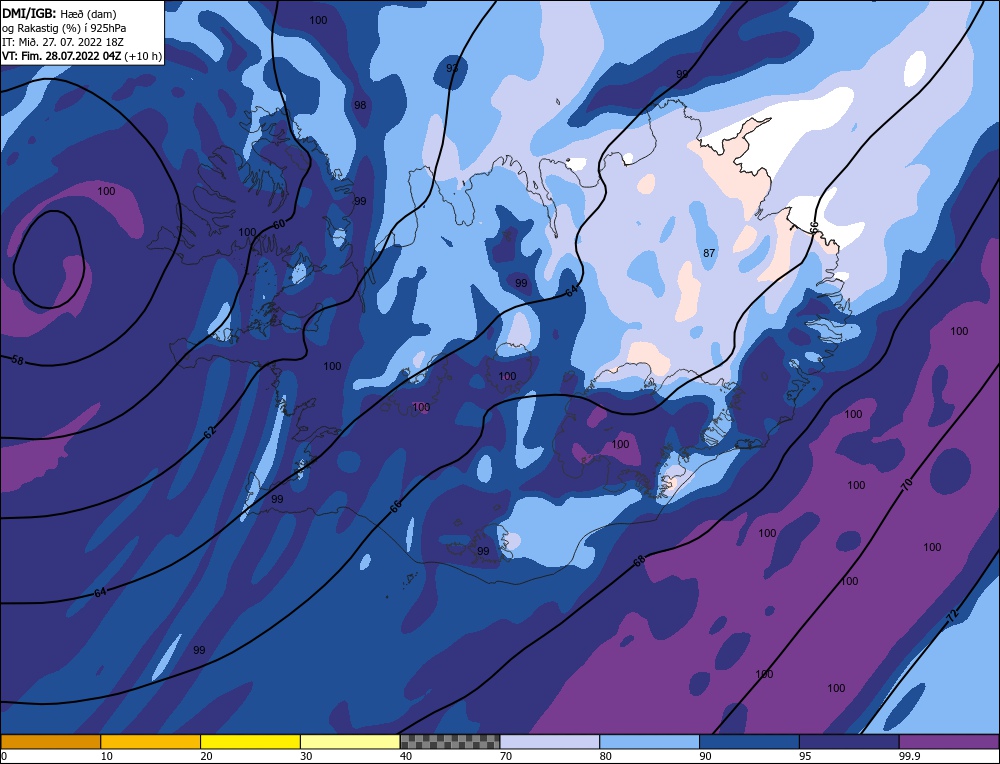Click the '20' legend tick label
The height and width of the screenshot is (764, 1000).
(x=207, y=756)
